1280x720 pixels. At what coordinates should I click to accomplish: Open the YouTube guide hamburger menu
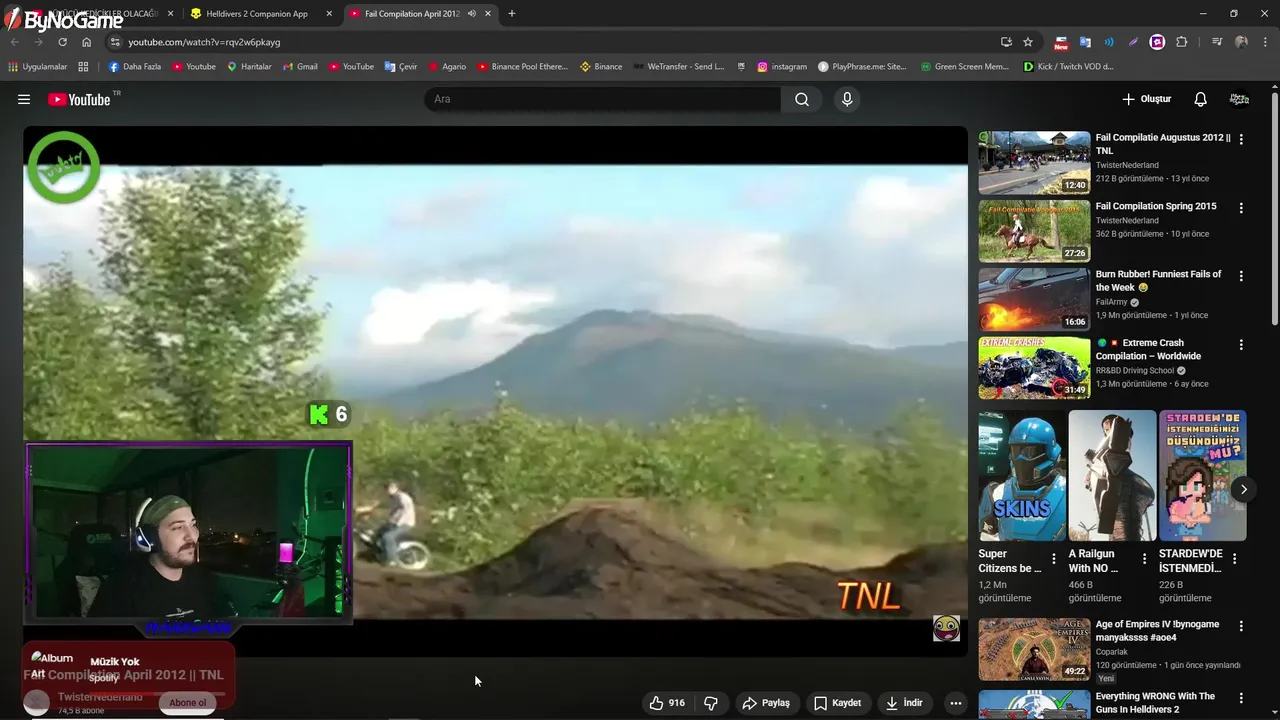click(x=24, y=99)
